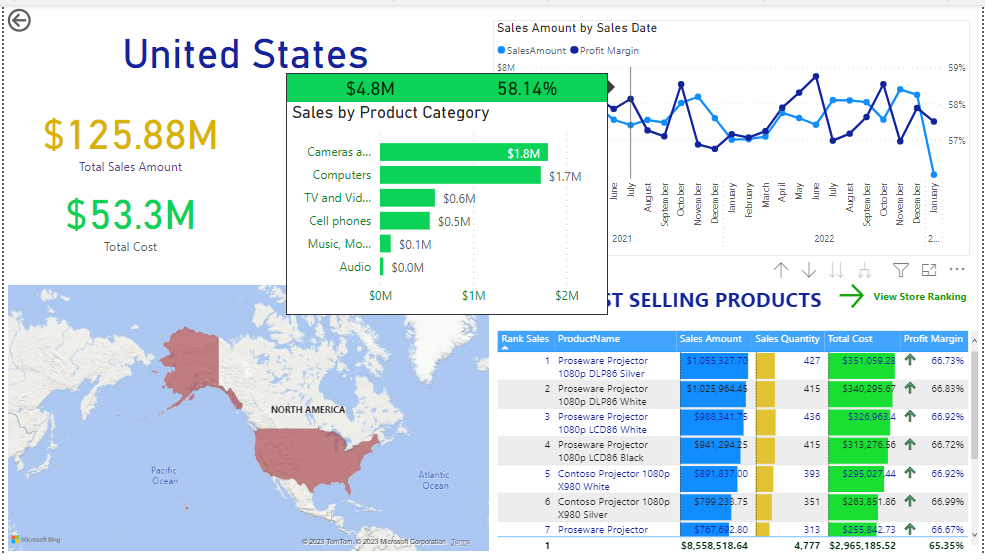Viewport: 996px width, 560px height.
Task: Sort table by Profit Margin header
Action: 933,339
